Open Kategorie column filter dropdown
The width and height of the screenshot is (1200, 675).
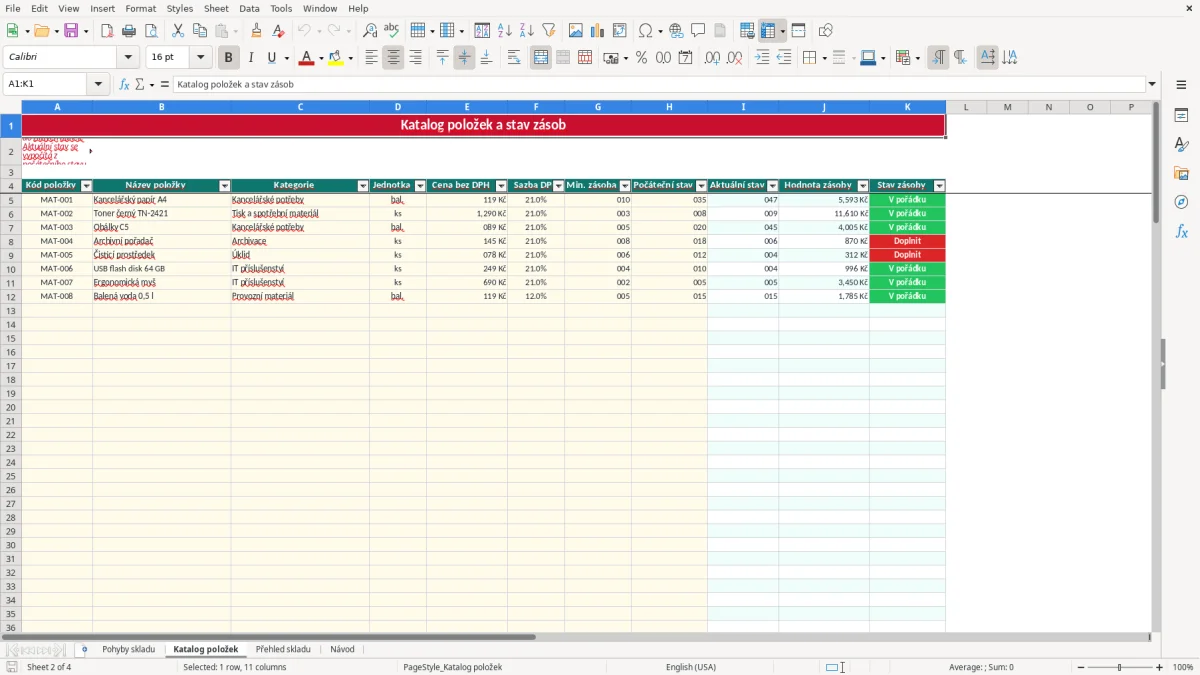point(362,186)
